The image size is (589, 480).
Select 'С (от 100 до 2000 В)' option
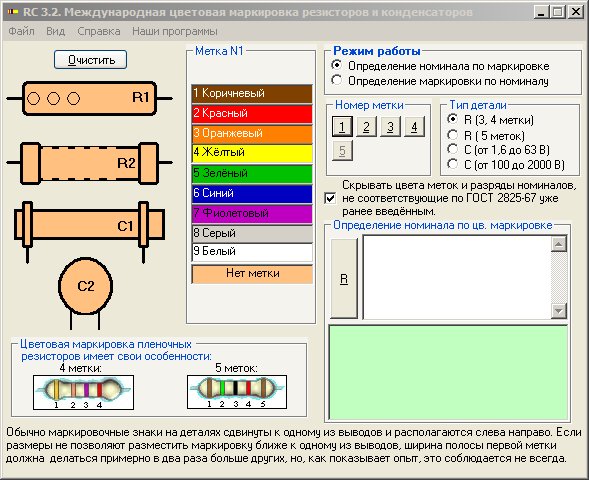click(506, 165)
